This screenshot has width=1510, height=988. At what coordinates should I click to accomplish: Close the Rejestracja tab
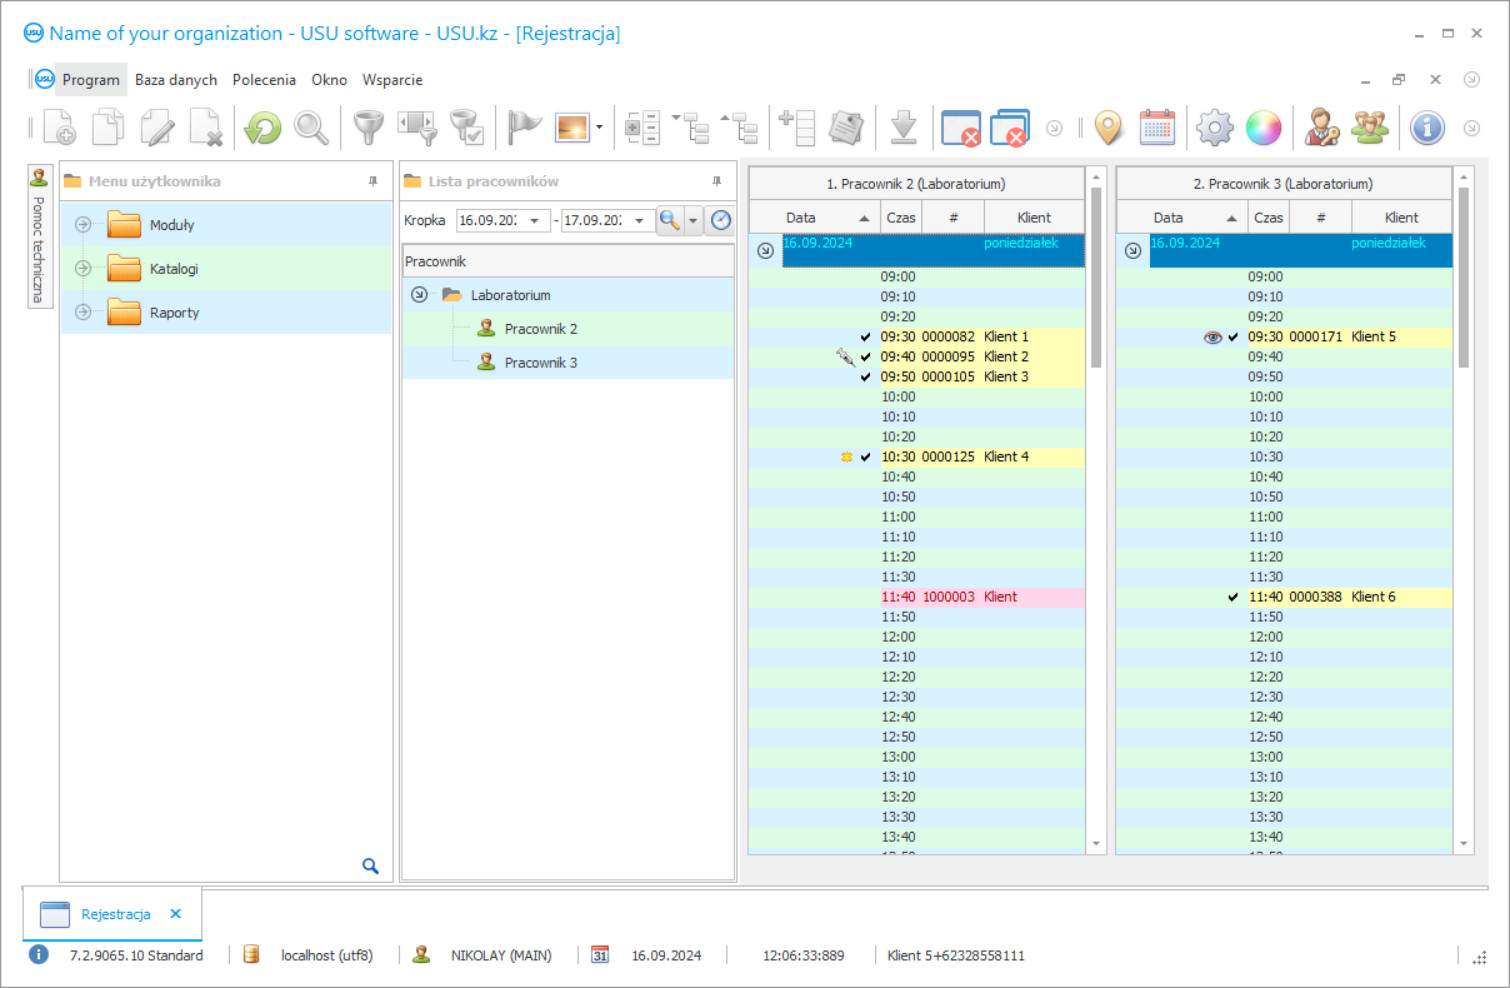pos(176,914)
